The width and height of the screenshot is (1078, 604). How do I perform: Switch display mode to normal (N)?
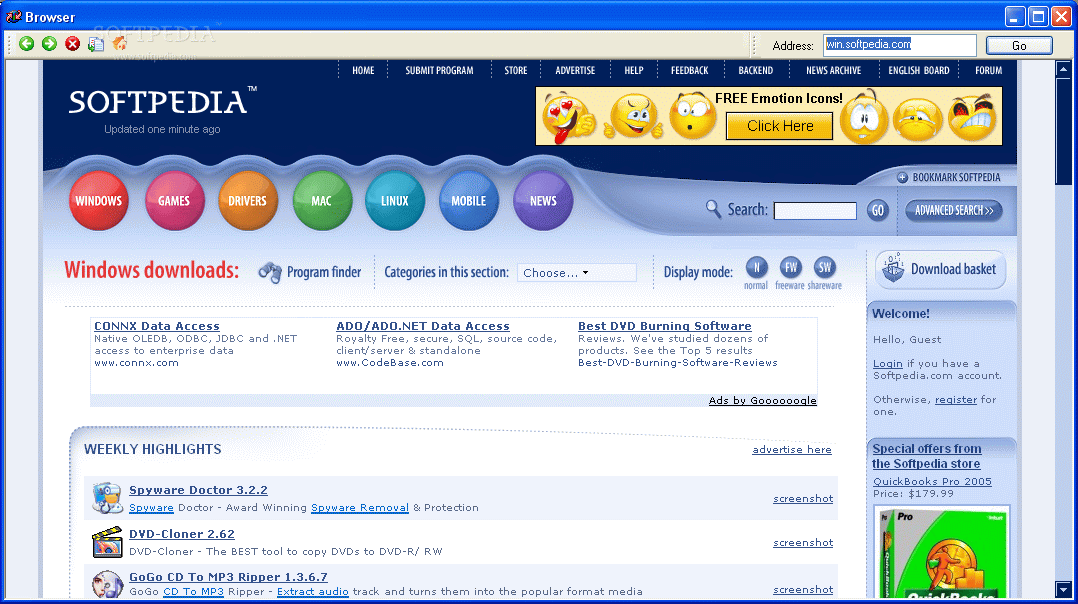point(756,268)
